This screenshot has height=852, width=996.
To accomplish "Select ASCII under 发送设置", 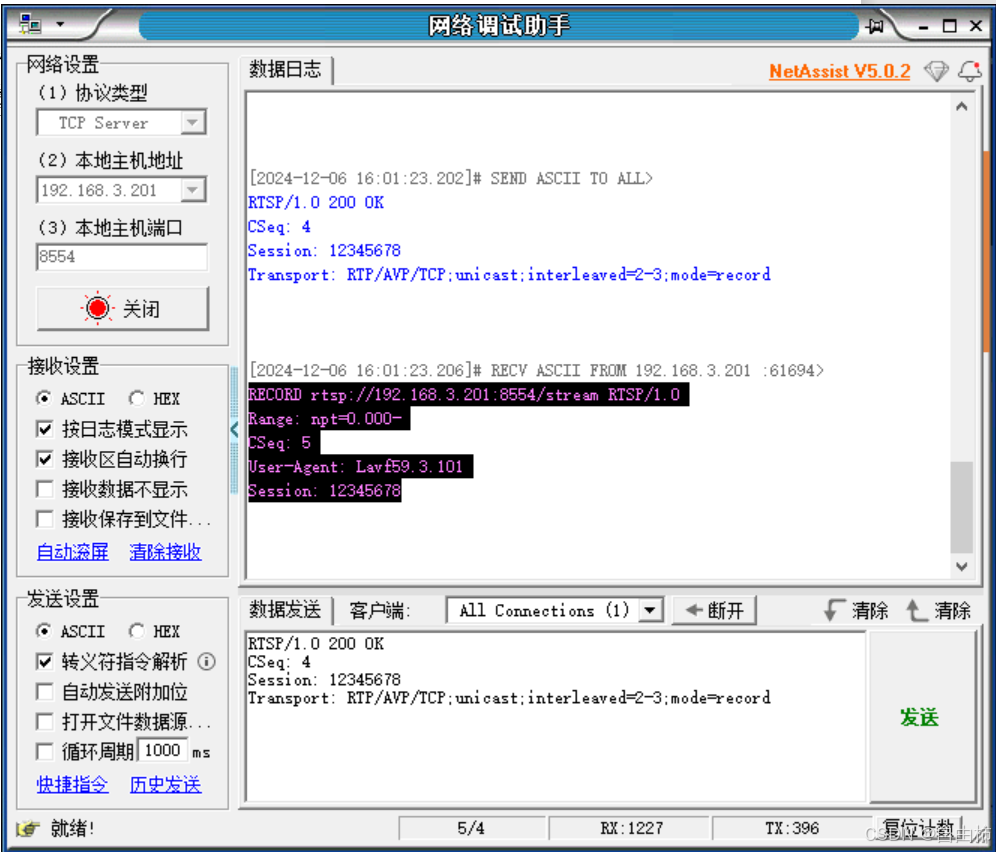I will [x=44, y=631].
